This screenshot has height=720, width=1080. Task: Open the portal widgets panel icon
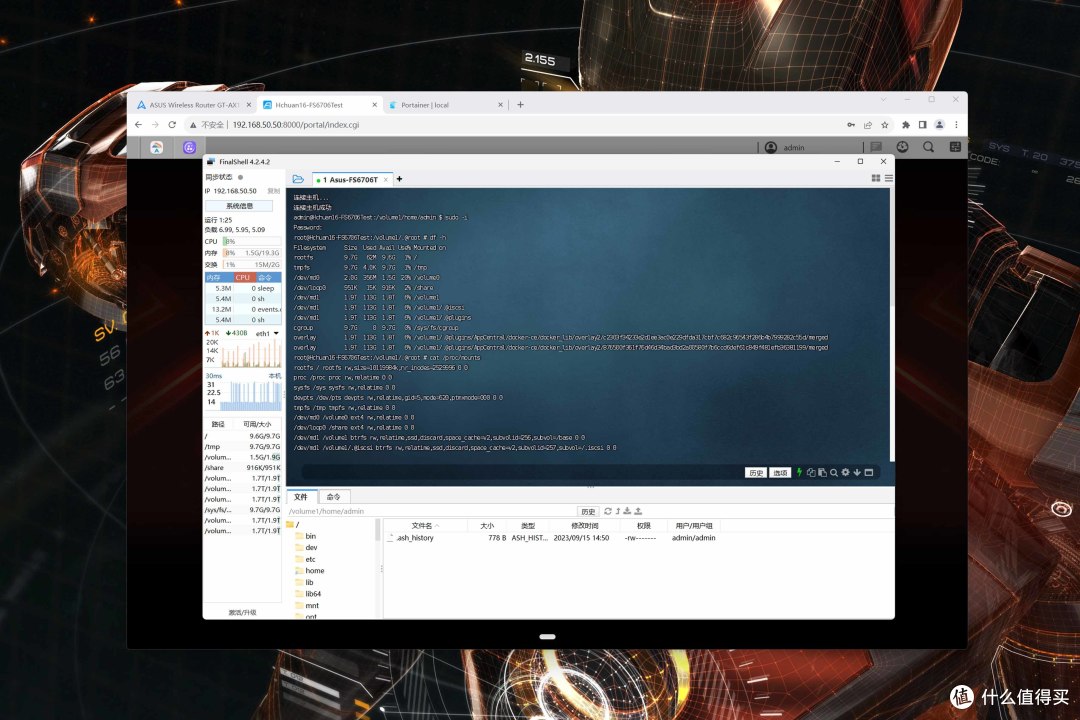(x=955, y=147)
